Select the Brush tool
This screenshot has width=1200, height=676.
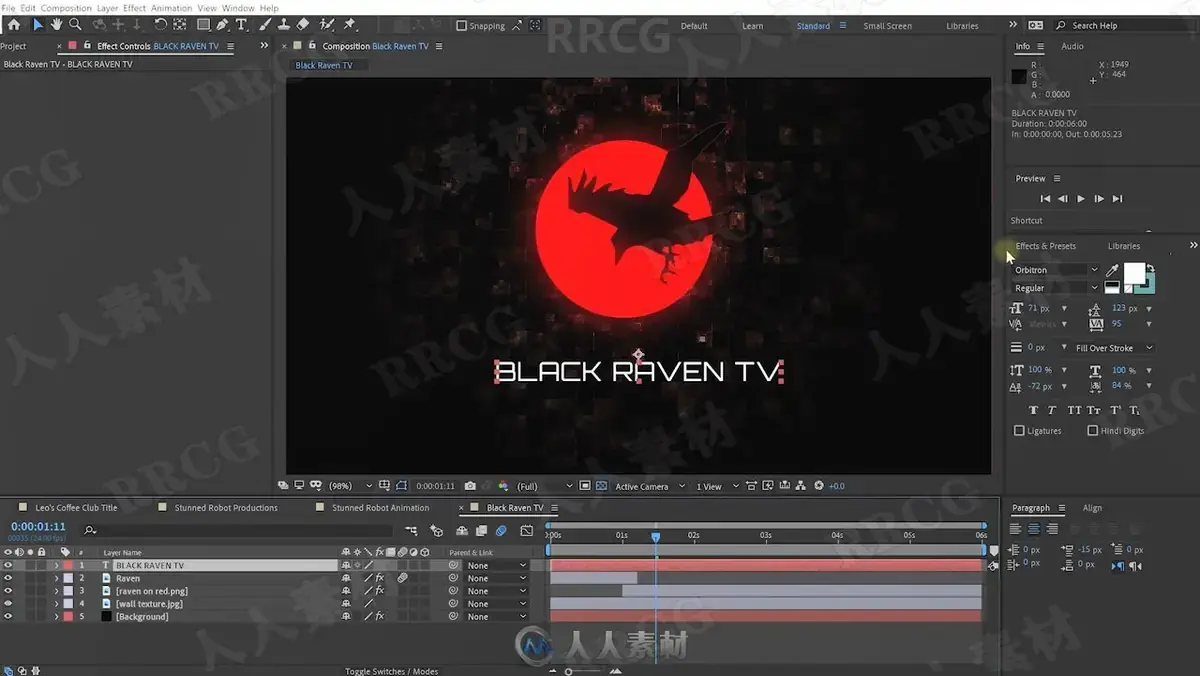[x=265, y=24]
